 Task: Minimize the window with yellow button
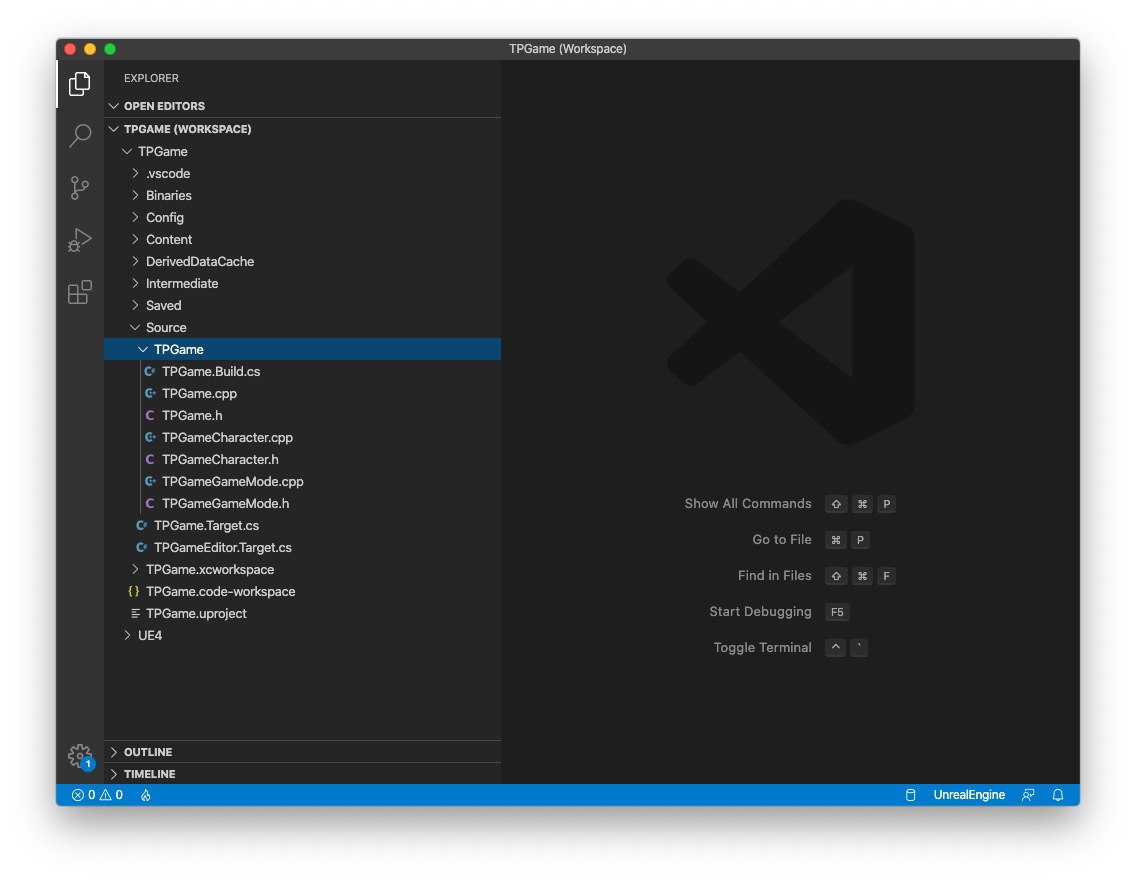click(x=90, y=49)
